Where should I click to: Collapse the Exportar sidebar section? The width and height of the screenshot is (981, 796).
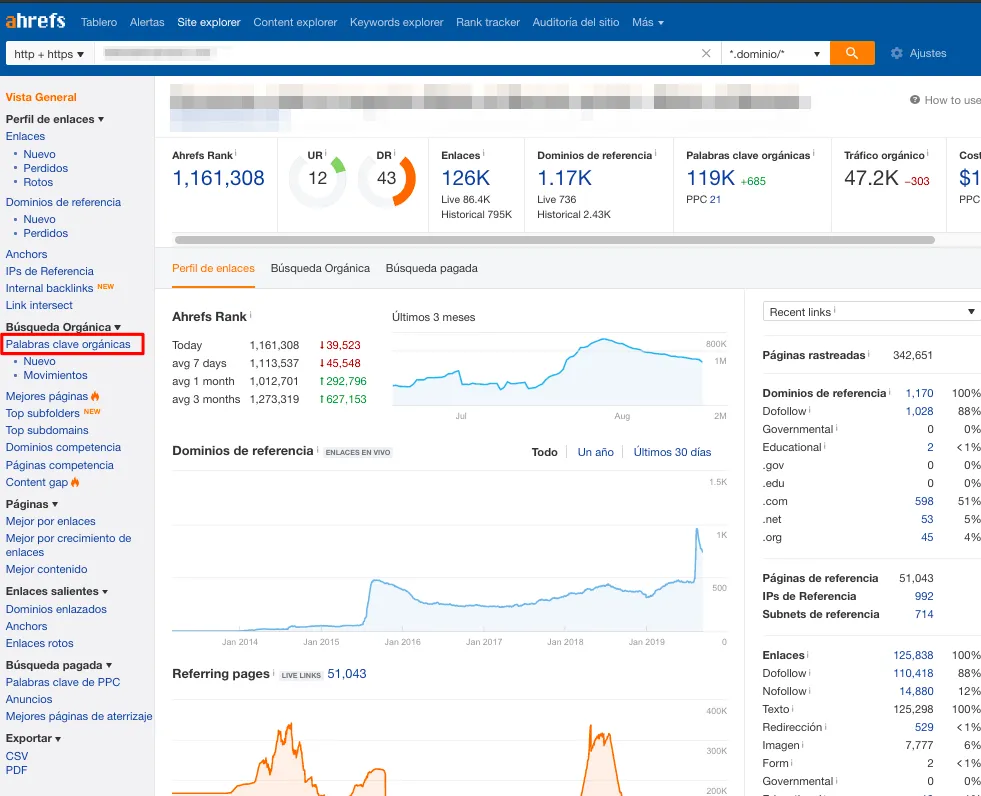33,738
